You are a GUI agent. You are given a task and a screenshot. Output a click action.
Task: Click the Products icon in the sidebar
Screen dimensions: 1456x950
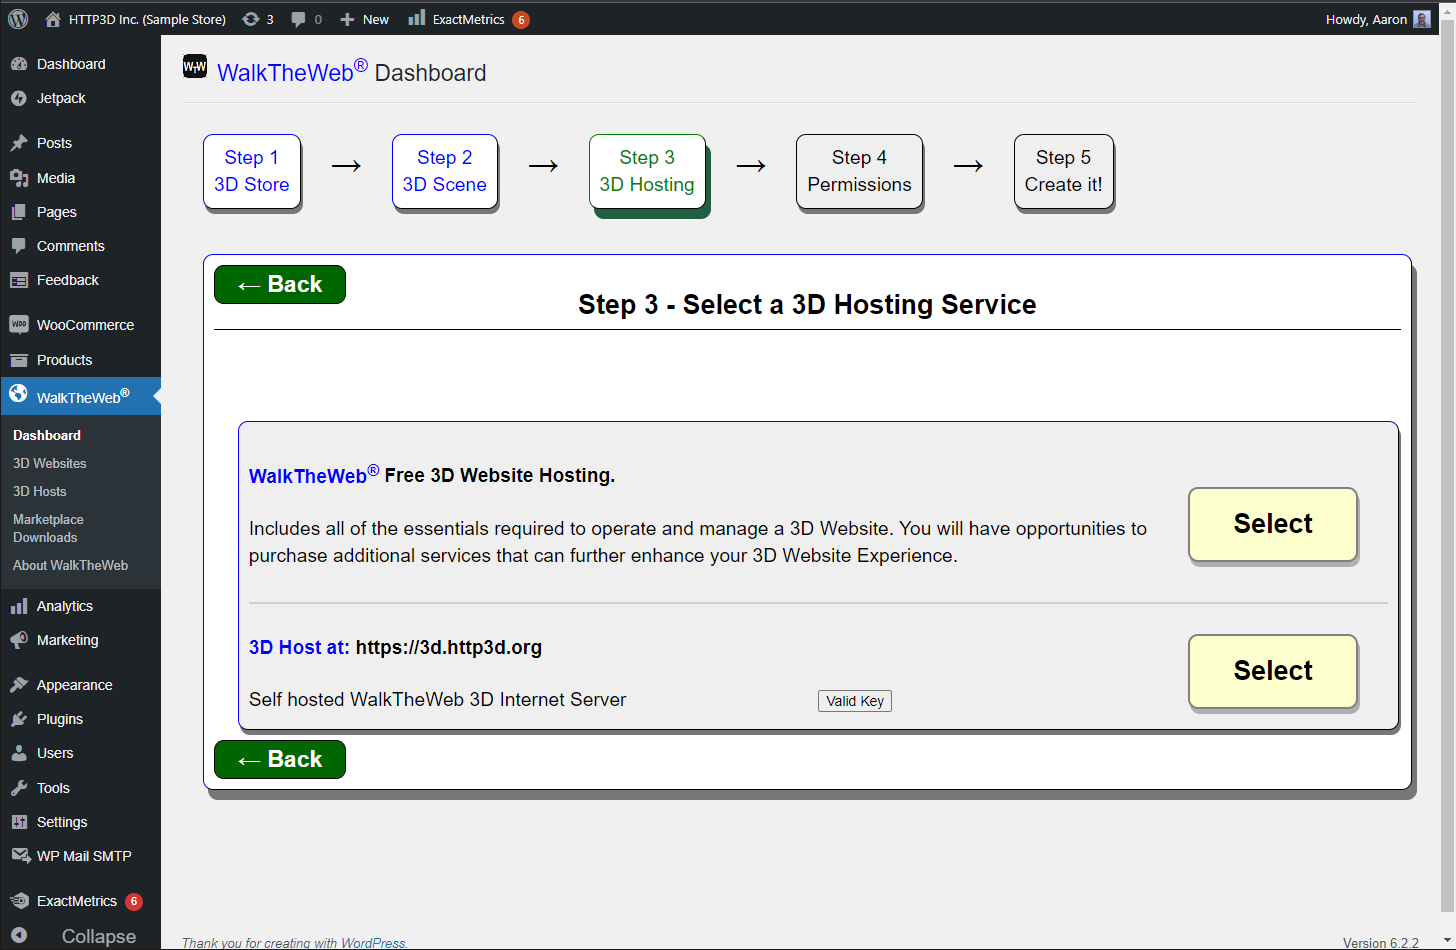coord(19,360)
